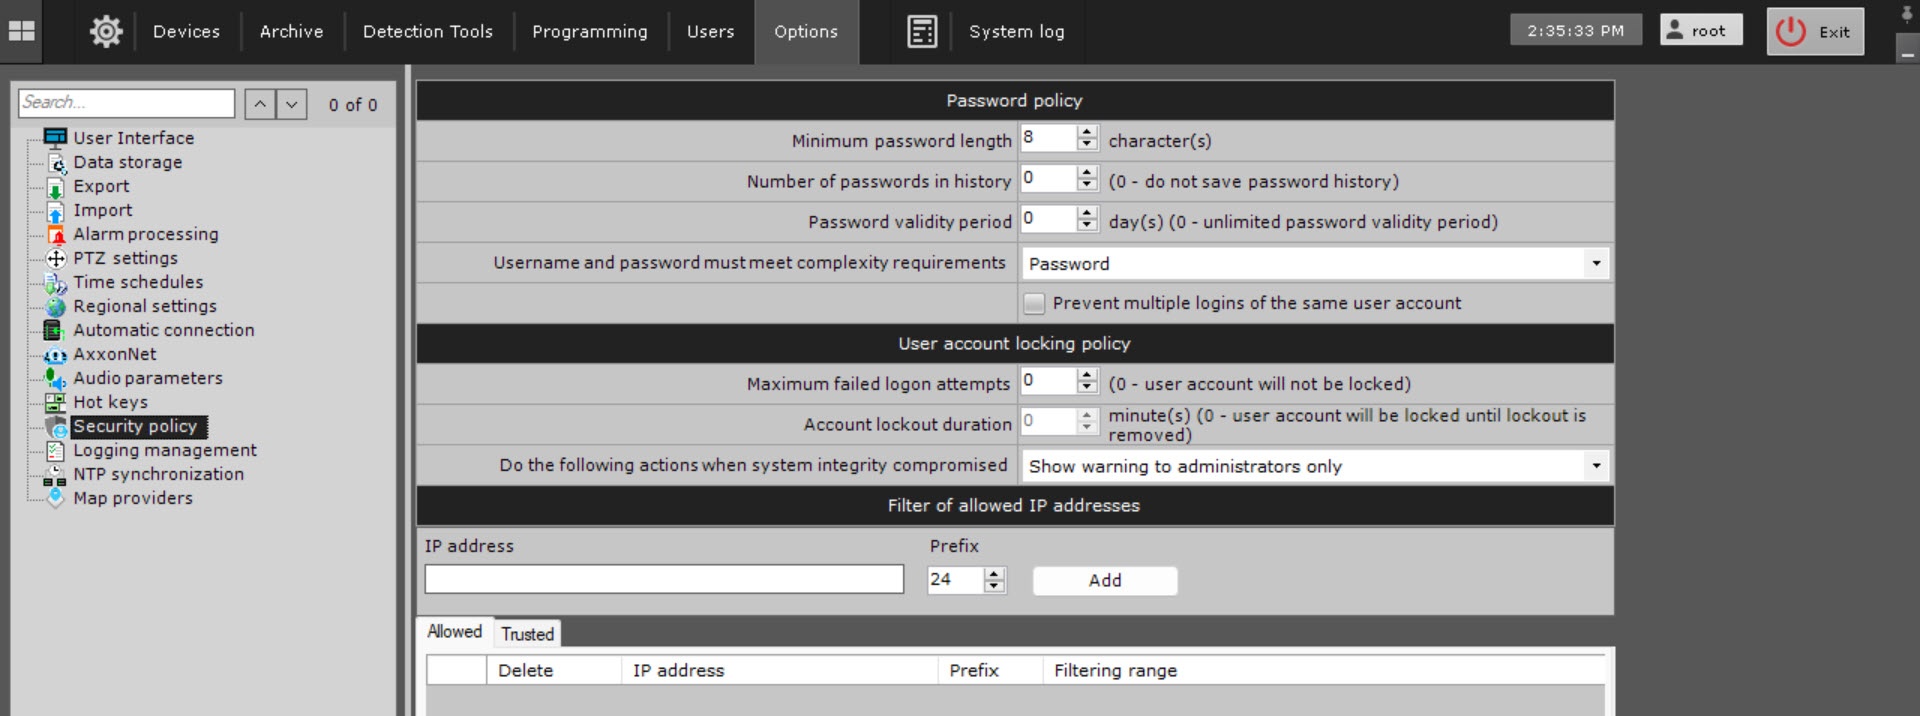Click the Map providers pin icon

56,498
